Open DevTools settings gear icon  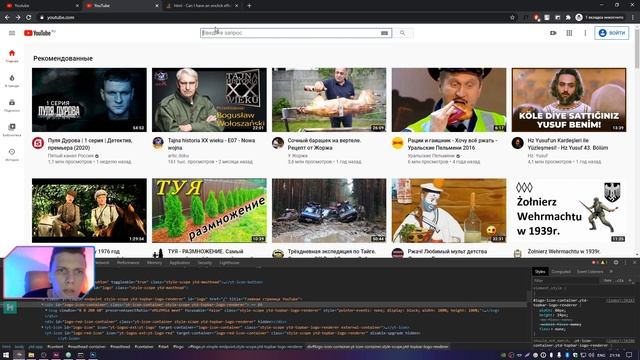click(x=616, y=262)
